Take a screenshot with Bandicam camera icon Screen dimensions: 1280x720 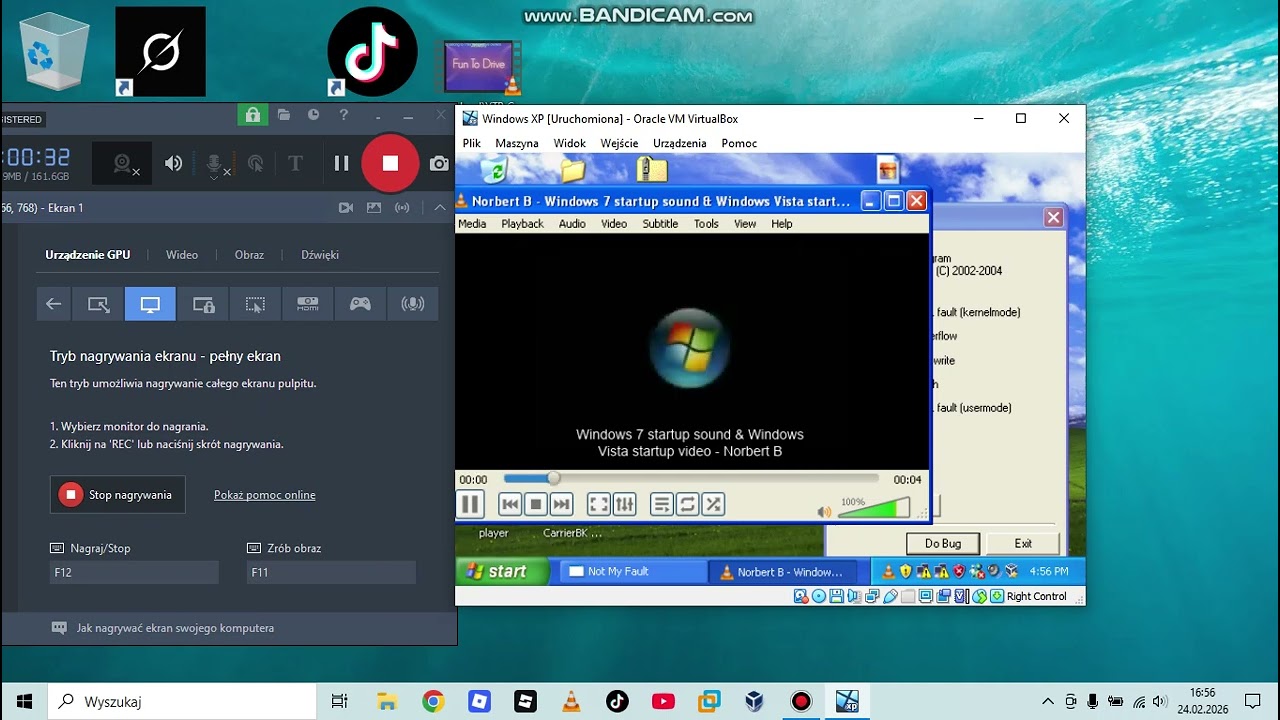tap(439, 163)
